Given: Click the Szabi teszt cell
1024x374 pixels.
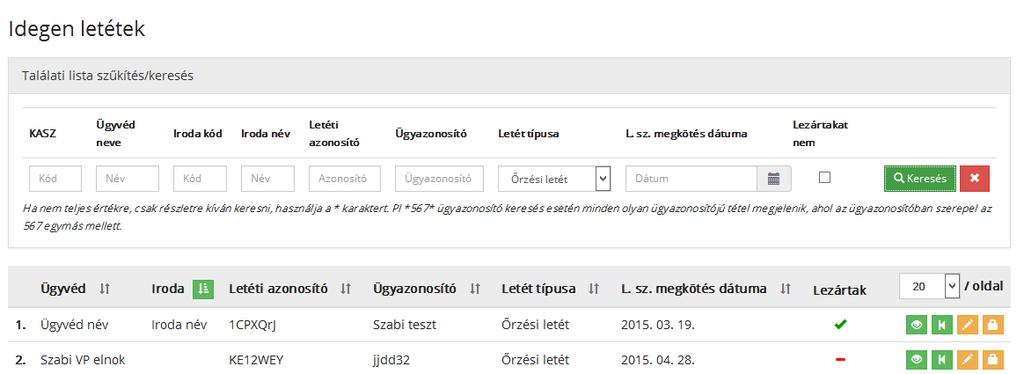Looking at the screenshot, I should (x=404, y=324).
